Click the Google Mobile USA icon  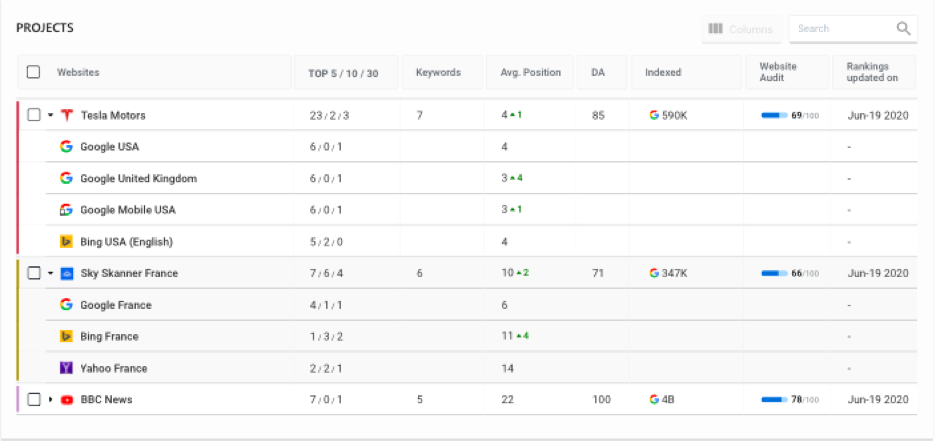(x=67, y=210)
